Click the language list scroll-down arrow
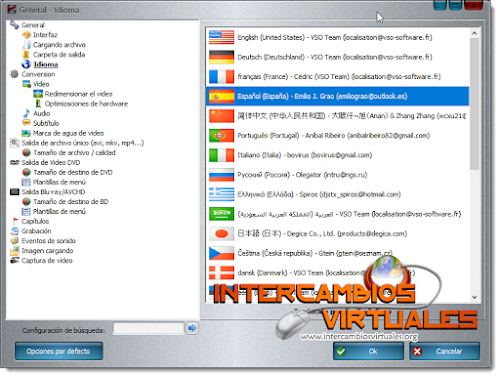This screenshot has height=377, width=500. pyautogui.click(x=475, y=297)
